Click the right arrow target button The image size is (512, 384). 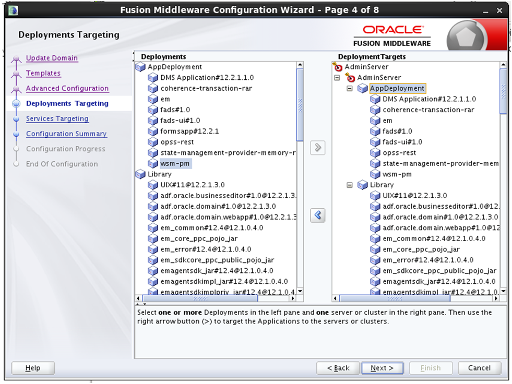click(317, 147)
